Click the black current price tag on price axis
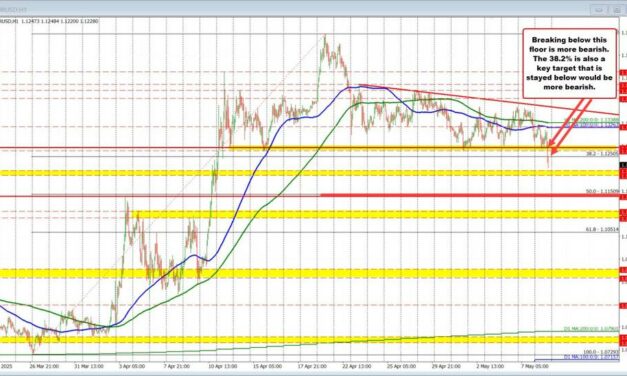 tap(623, 165)
